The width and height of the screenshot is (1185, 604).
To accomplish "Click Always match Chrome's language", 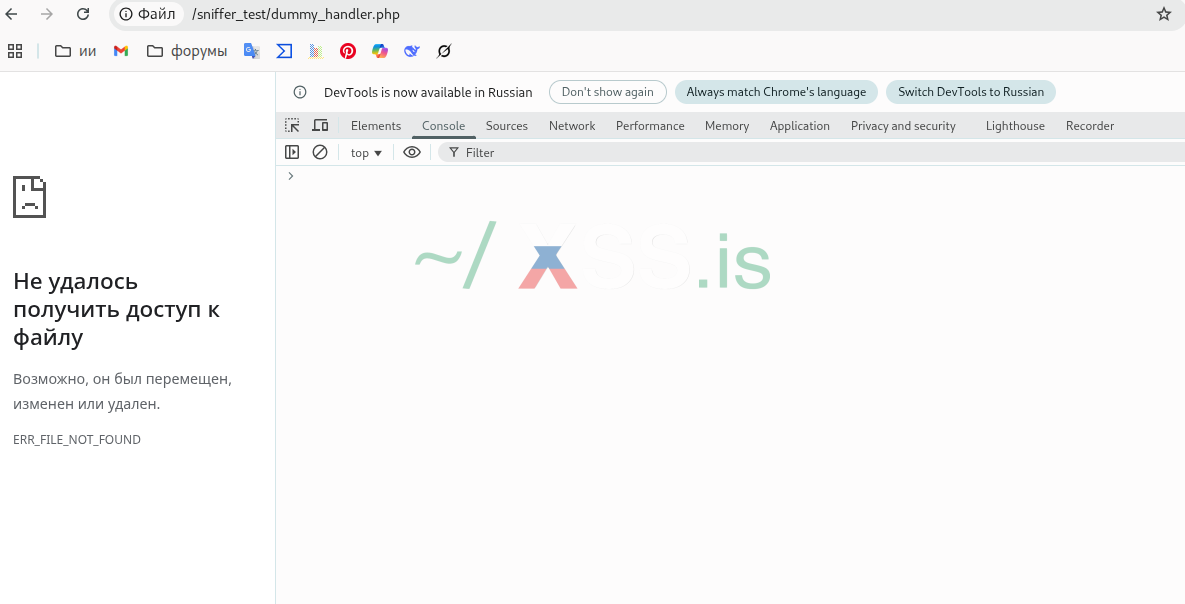I will click(x=776, y=92).
